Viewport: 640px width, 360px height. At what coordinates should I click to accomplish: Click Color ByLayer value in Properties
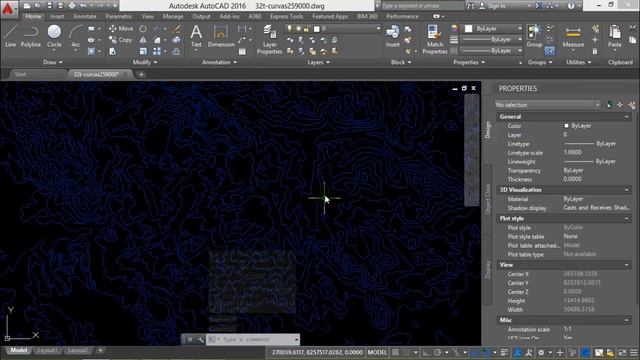pyautogui.click(x=581, y=126)
